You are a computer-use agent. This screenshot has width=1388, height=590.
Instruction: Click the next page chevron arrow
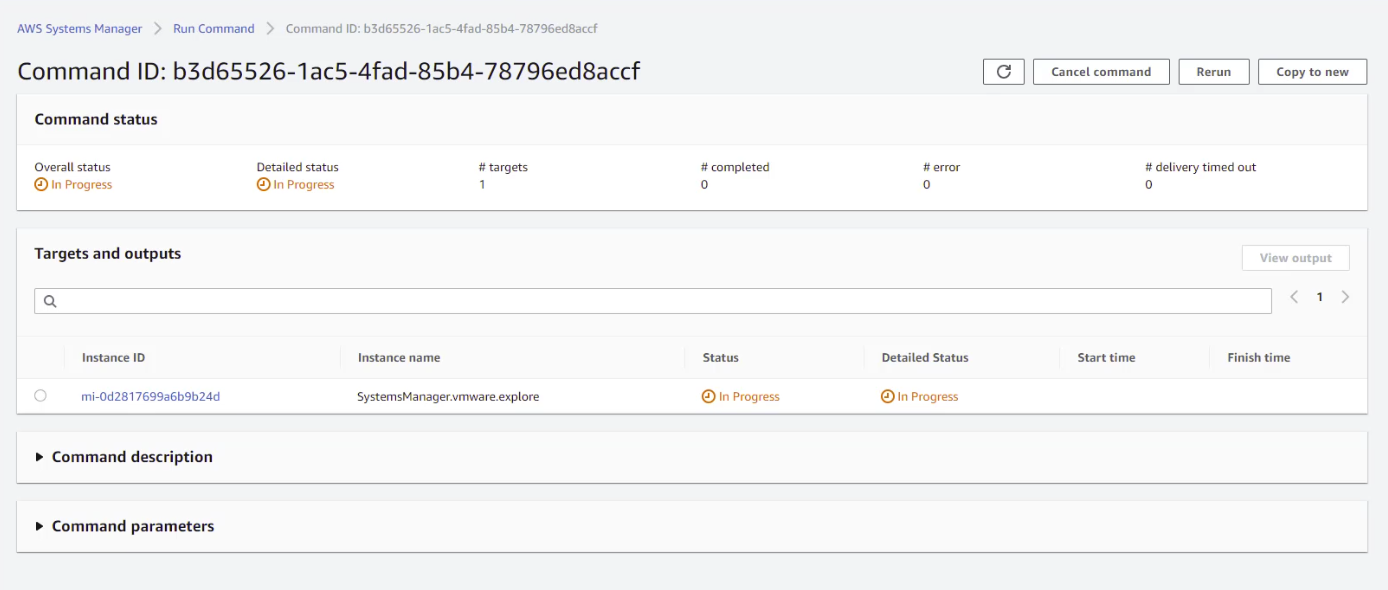[1345, 297]
